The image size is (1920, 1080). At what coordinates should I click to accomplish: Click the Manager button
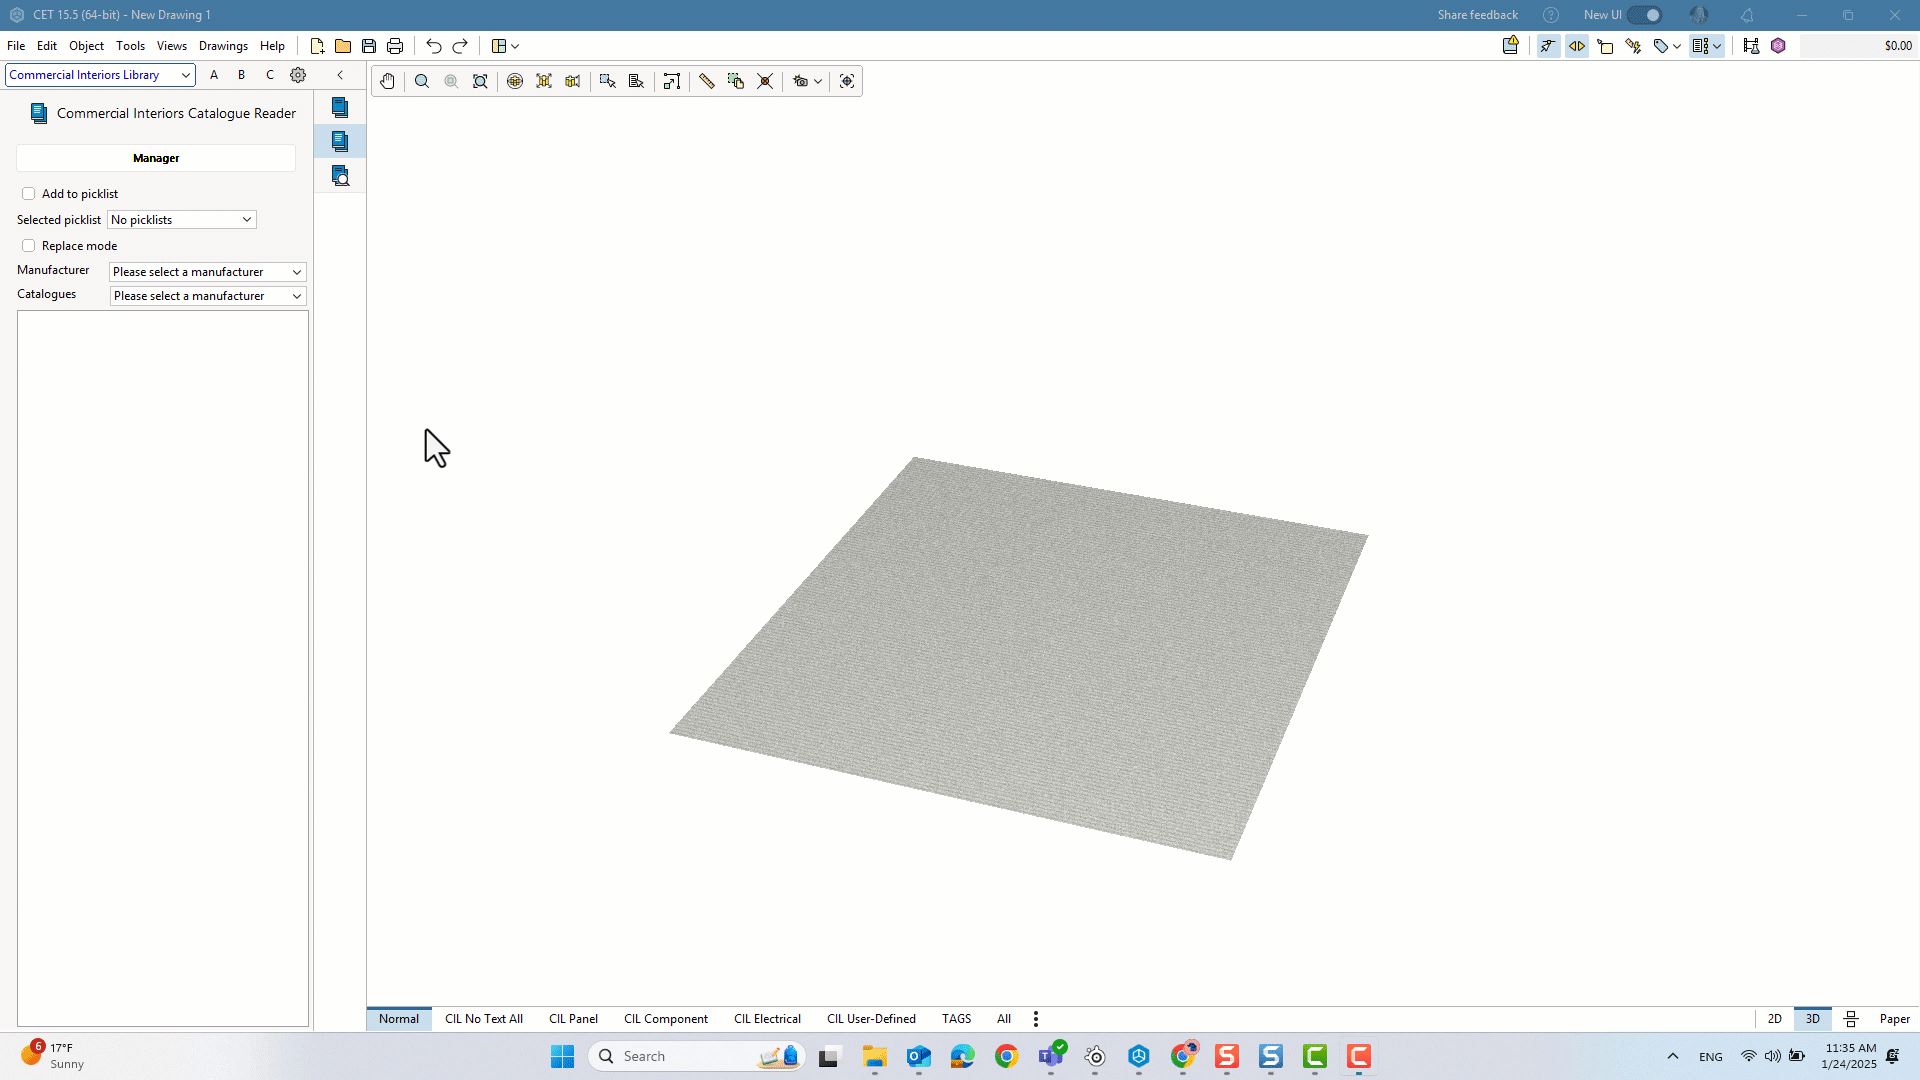(156, 158)
